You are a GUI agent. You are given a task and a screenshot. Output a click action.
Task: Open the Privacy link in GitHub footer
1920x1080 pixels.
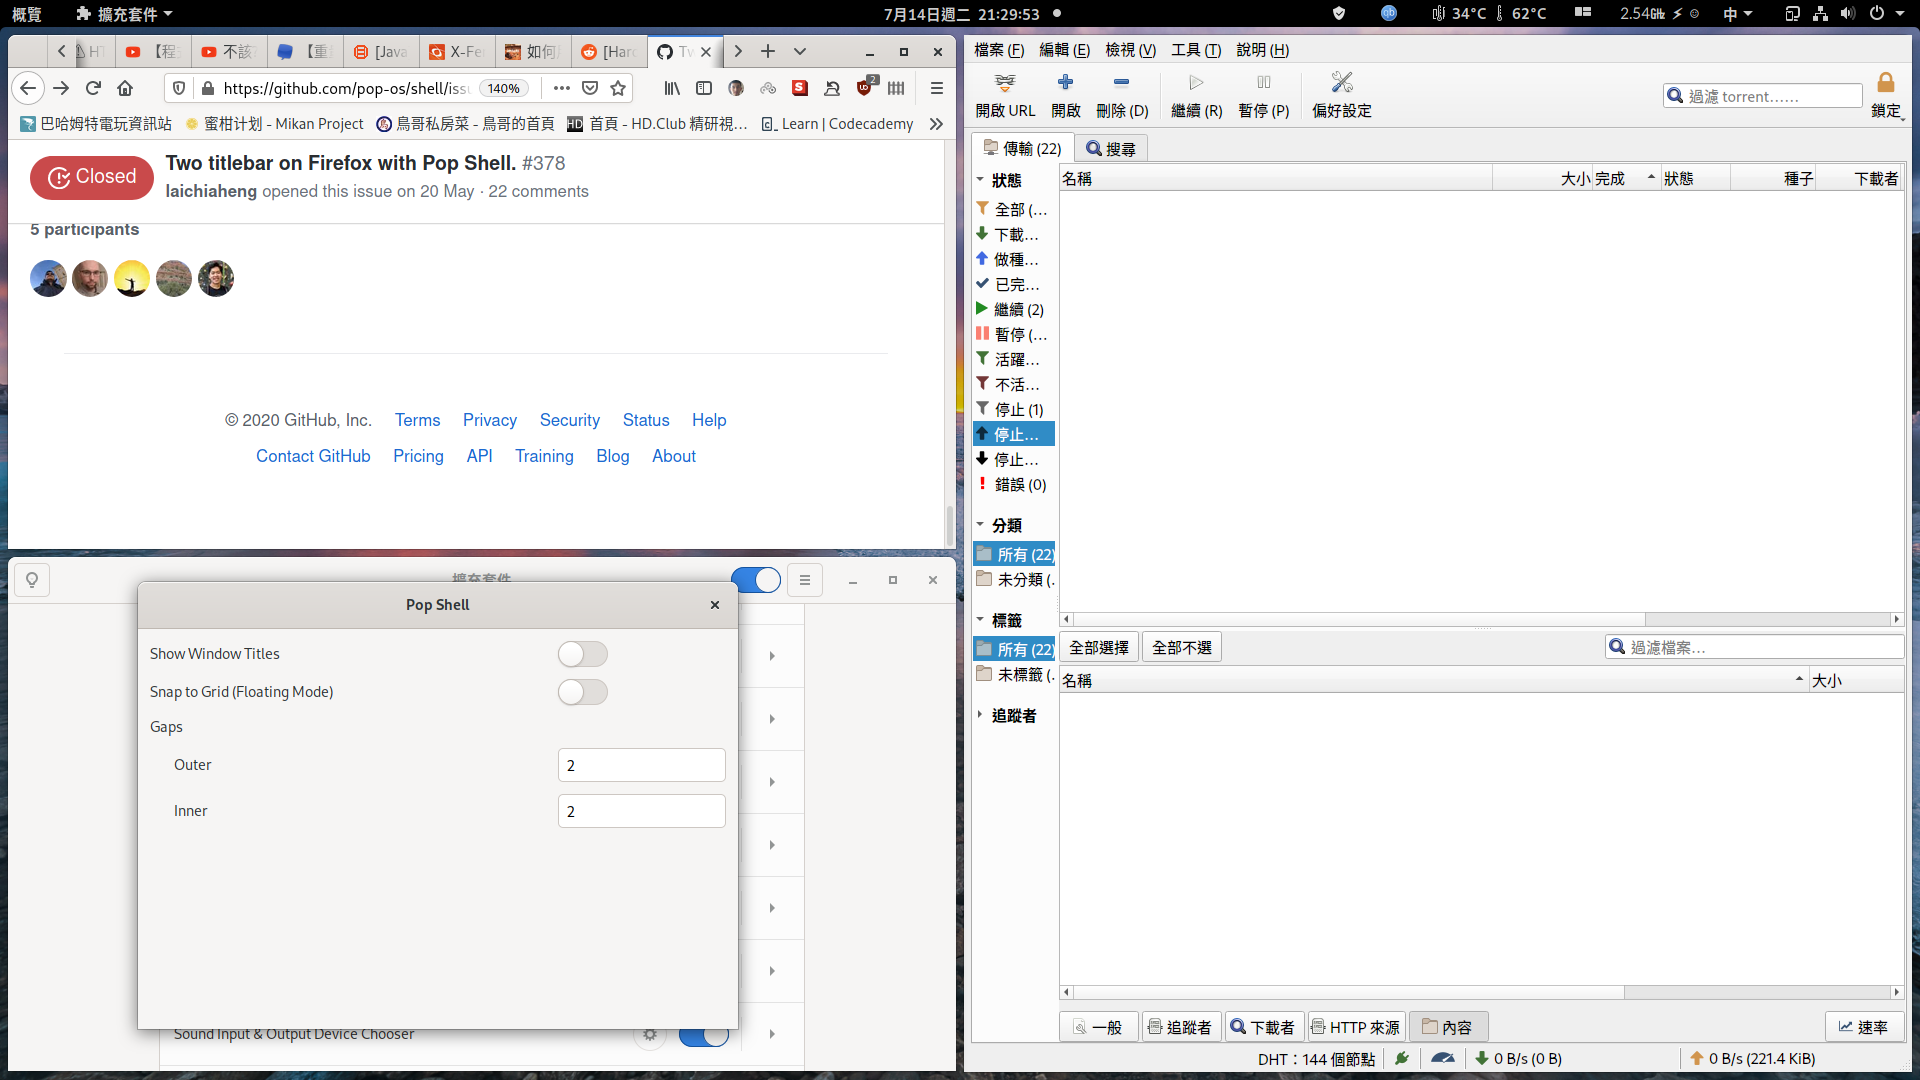click(x=490, y=420)
